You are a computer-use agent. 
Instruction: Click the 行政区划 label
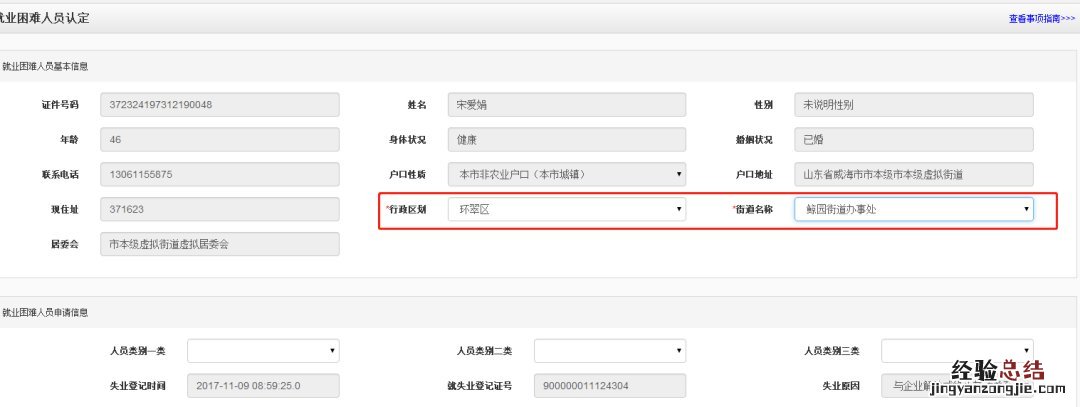(406, 209)
